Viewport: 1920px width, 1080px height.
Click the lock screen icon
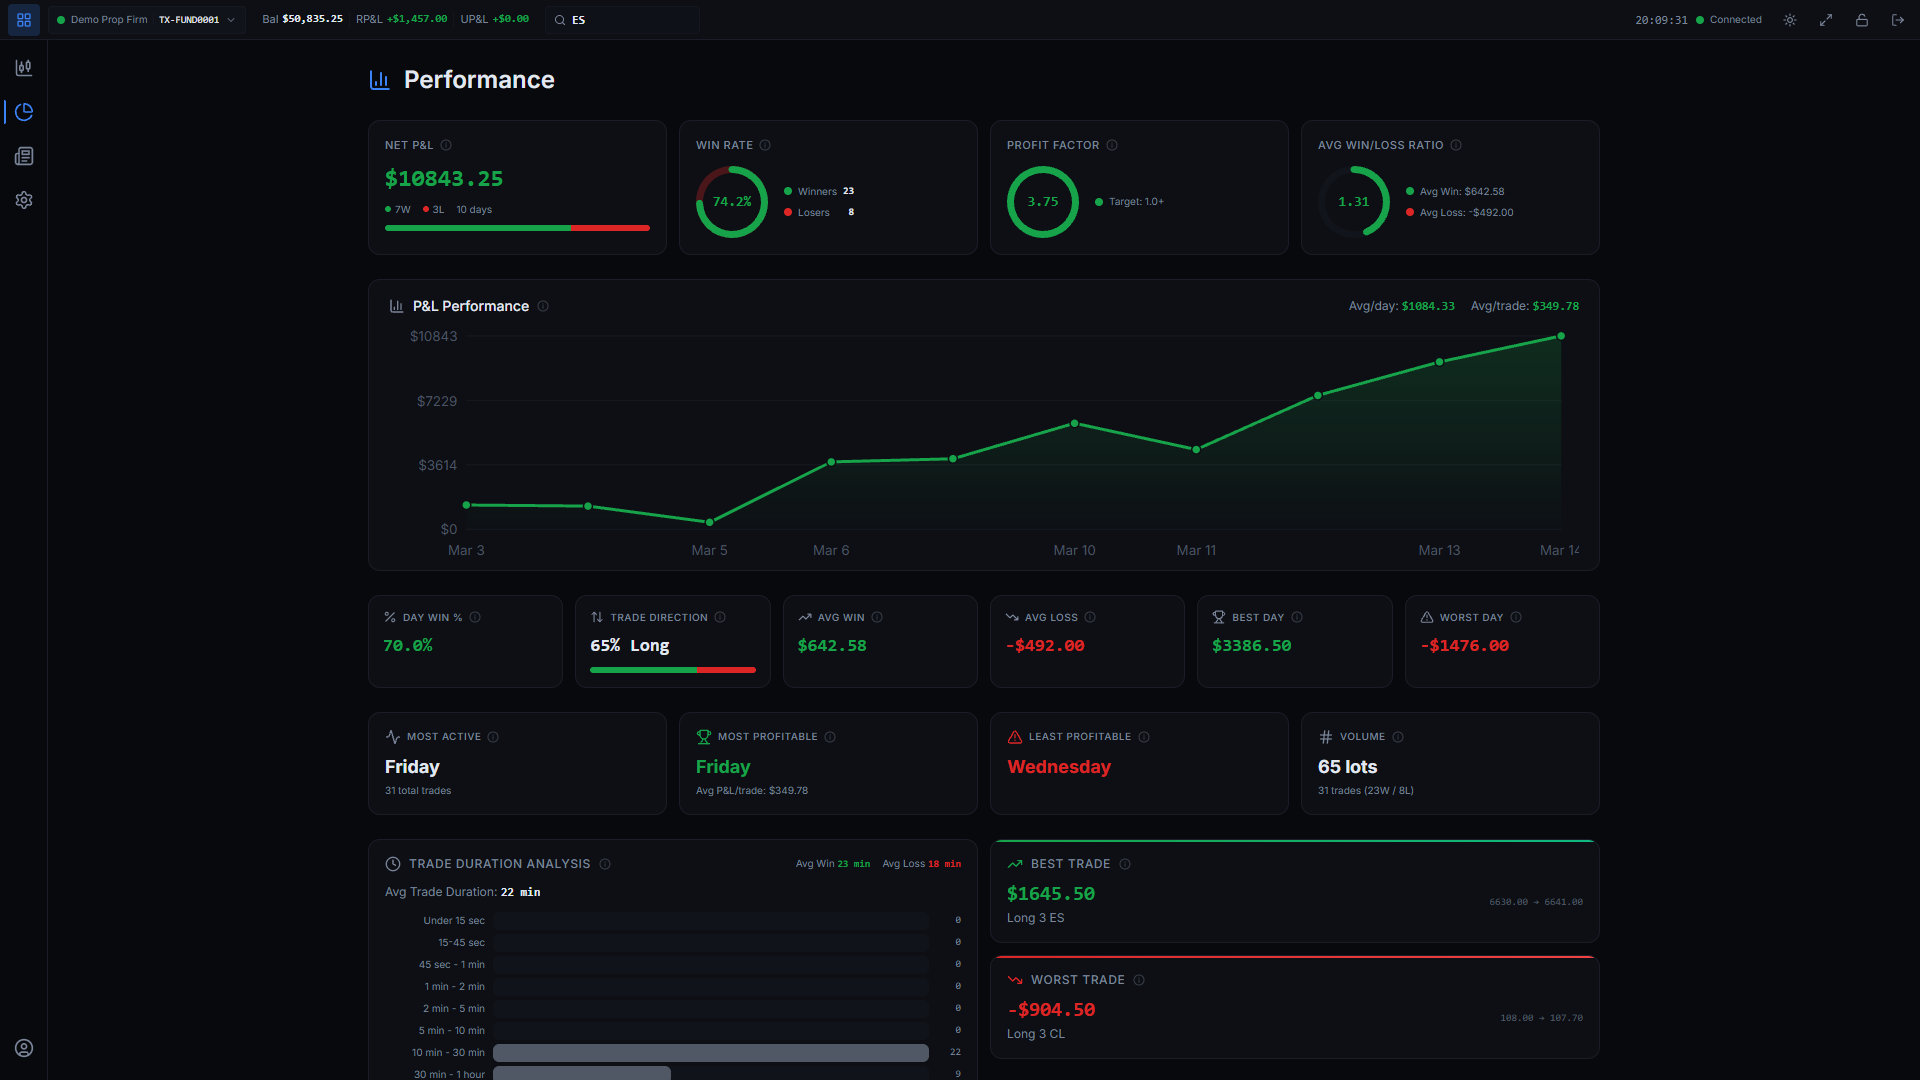(x=1862, y=20)
